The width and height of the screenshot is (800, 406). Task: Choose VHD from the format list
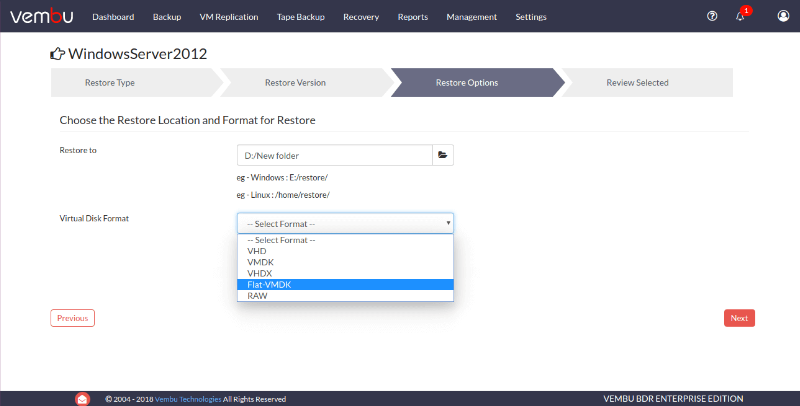(345, 251)
